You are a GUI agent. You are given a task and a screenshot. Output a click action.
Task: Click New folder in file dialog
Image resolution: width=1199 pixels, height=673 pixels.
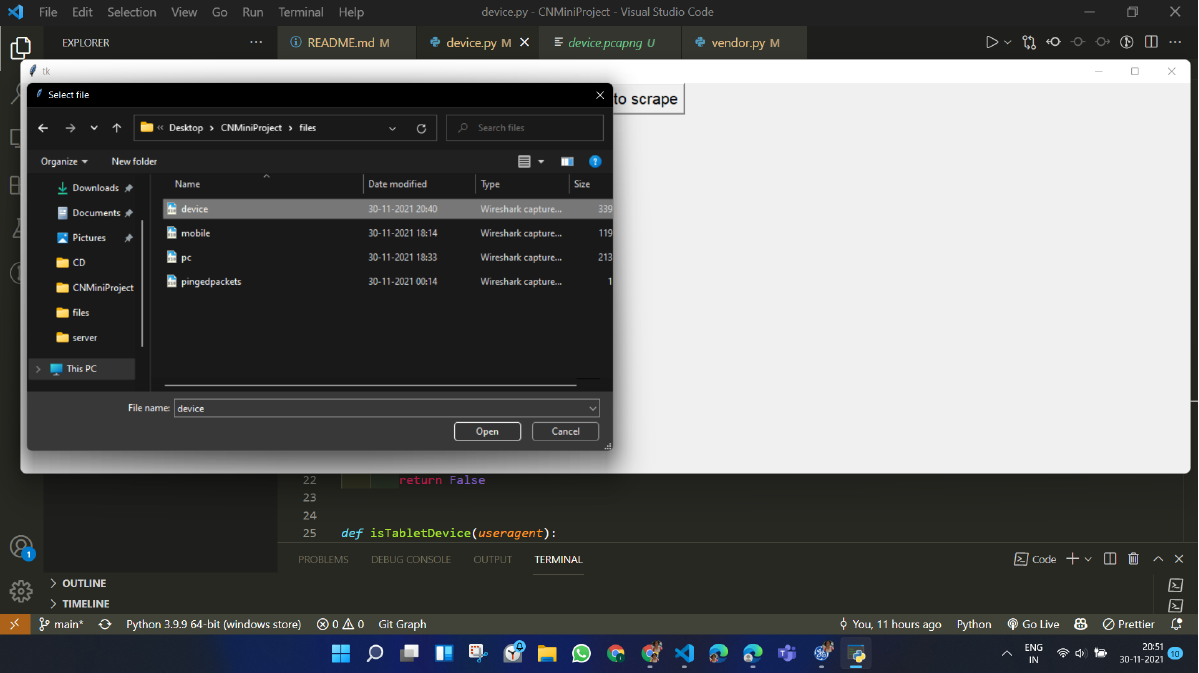coord(134,161)
